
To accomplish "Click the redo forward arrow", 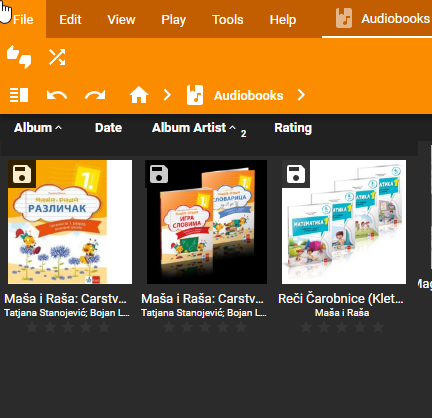I will pos(95,95).
